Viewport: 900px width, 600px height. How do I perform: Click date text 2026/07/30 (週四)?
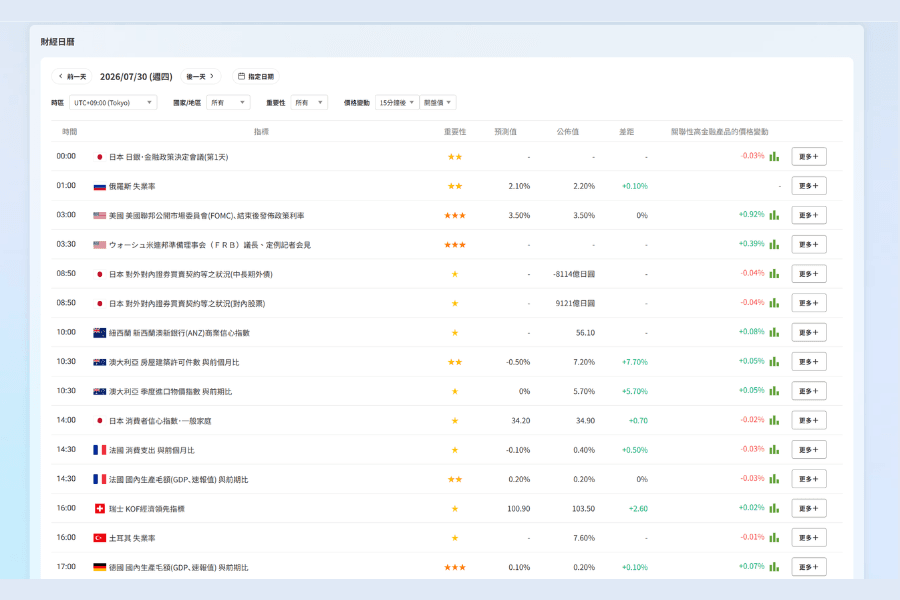tap(136, 76)
